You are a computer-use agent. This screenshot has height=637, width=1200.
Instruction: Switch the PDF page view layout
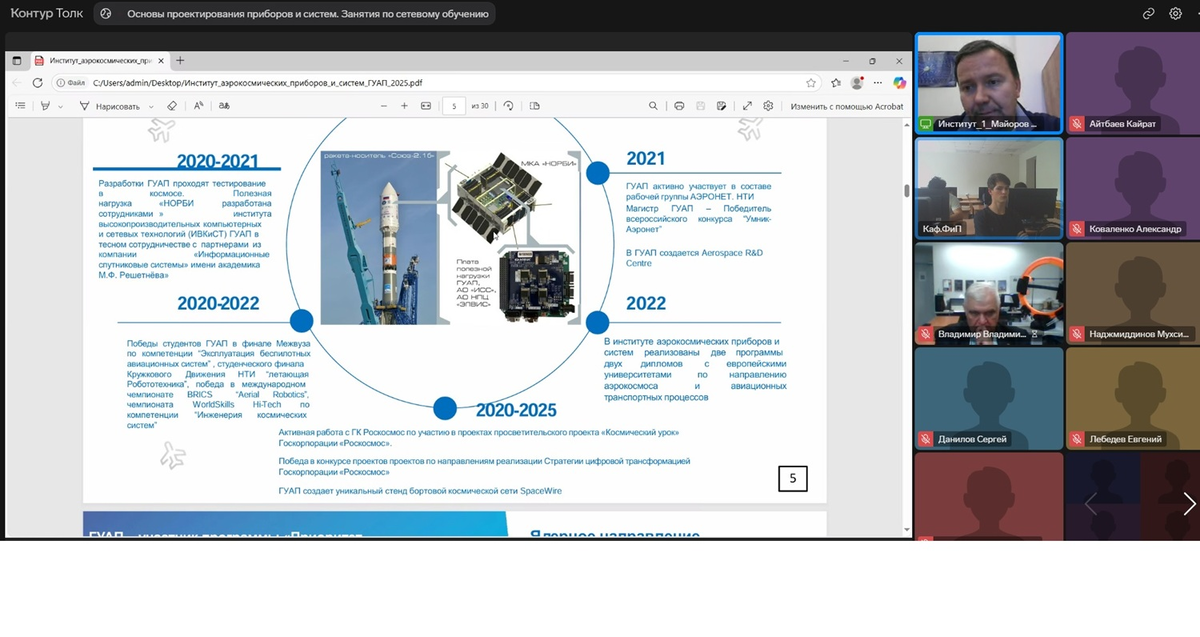coord(535,106)
